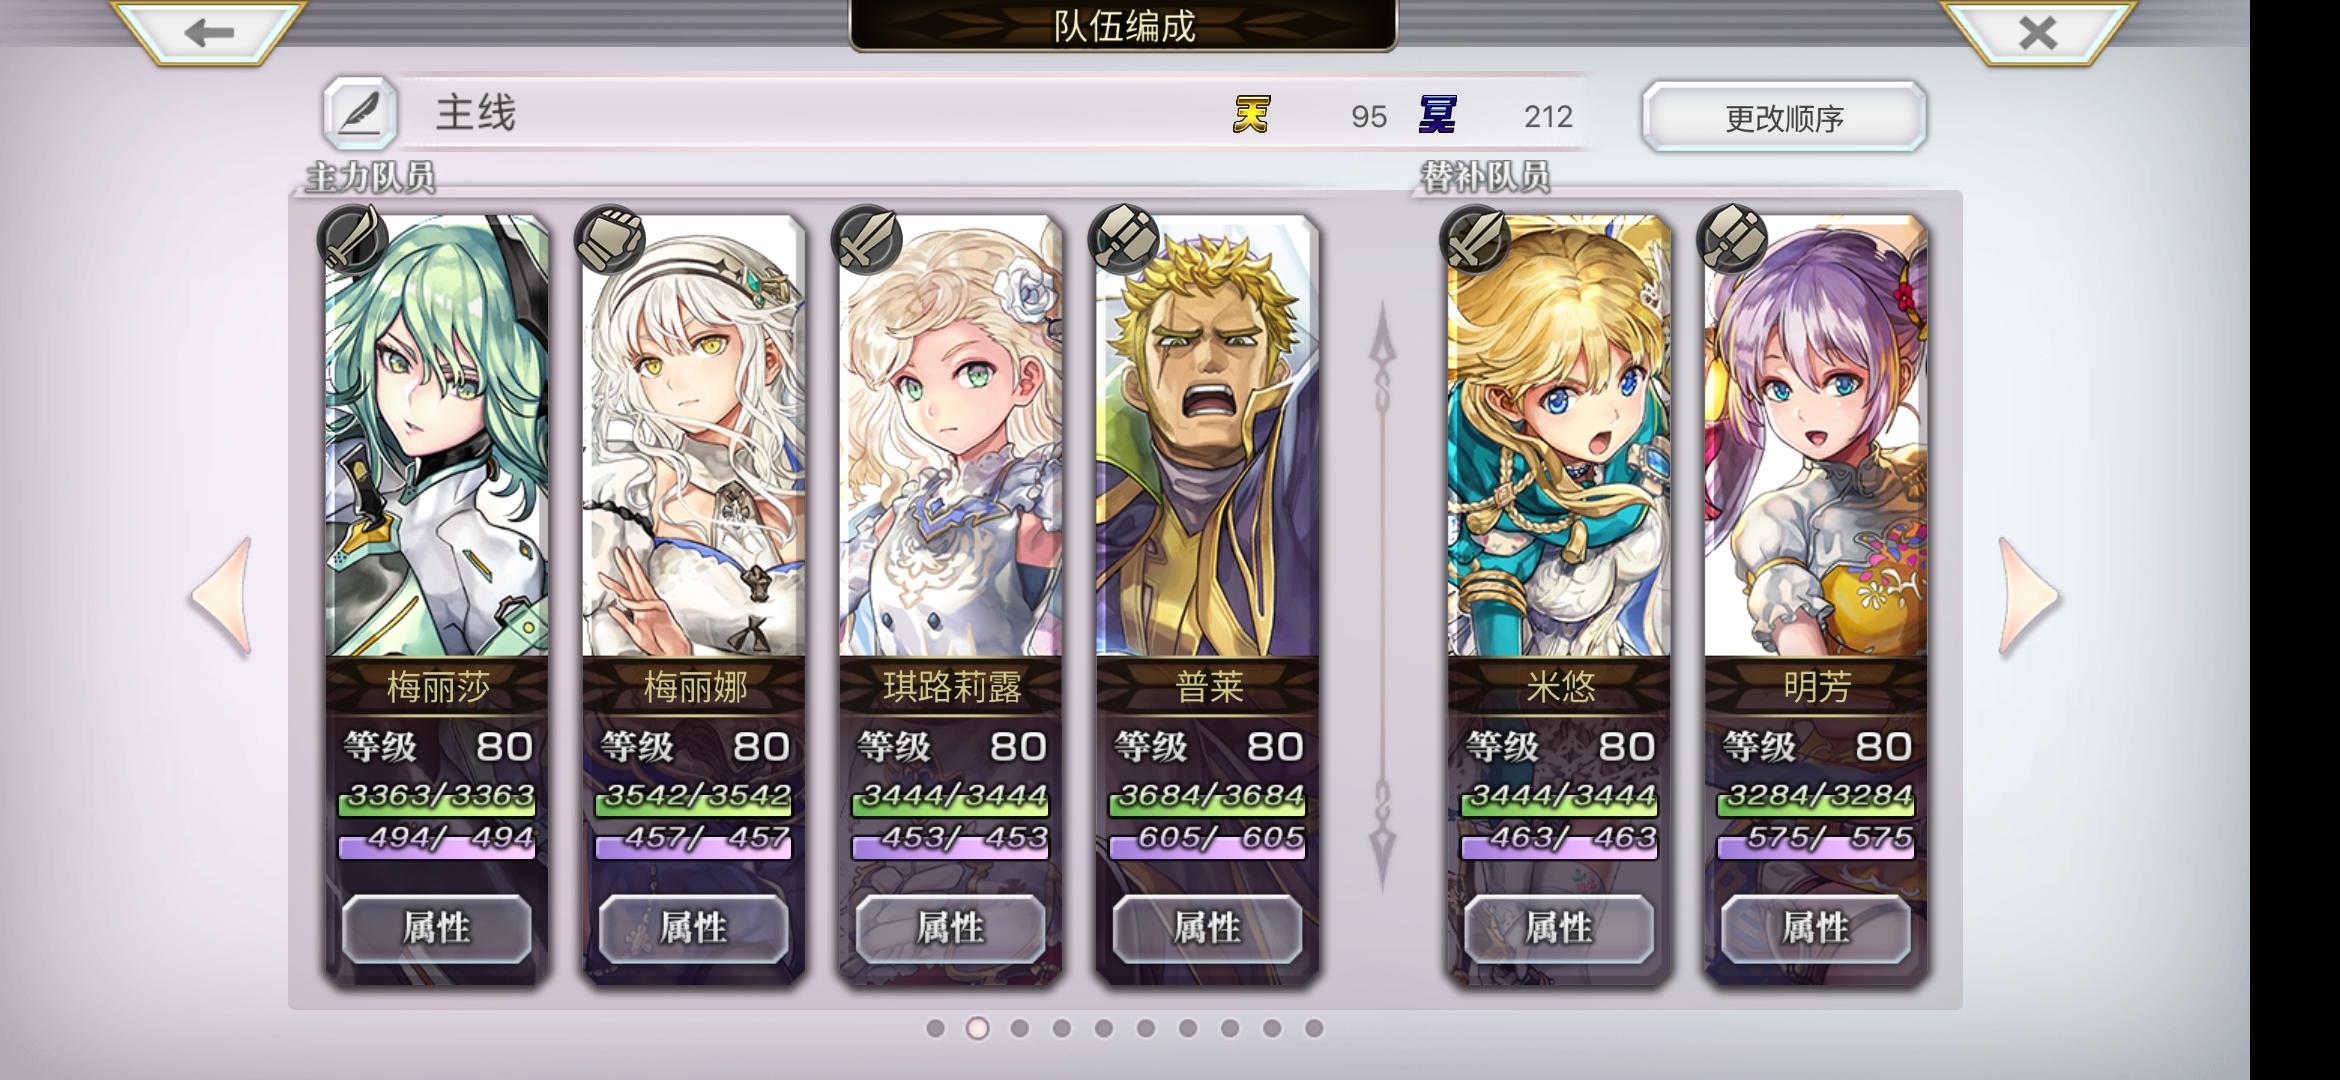Select the last team page dot
Viewport: 2340px width, 1080px height.
[x=1314, y=1028]
